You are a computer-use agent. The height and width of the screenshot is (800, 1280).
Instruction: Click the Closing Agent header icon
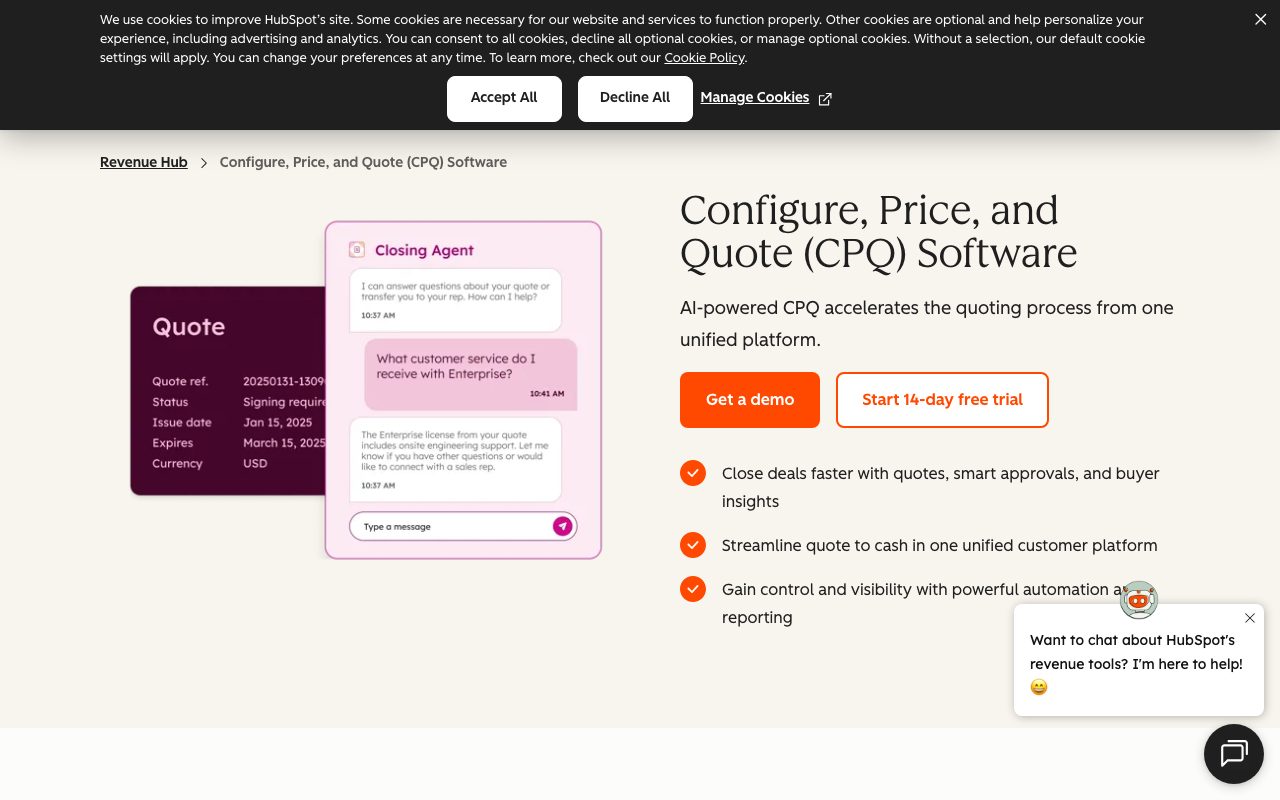click(x=357, y=250)
